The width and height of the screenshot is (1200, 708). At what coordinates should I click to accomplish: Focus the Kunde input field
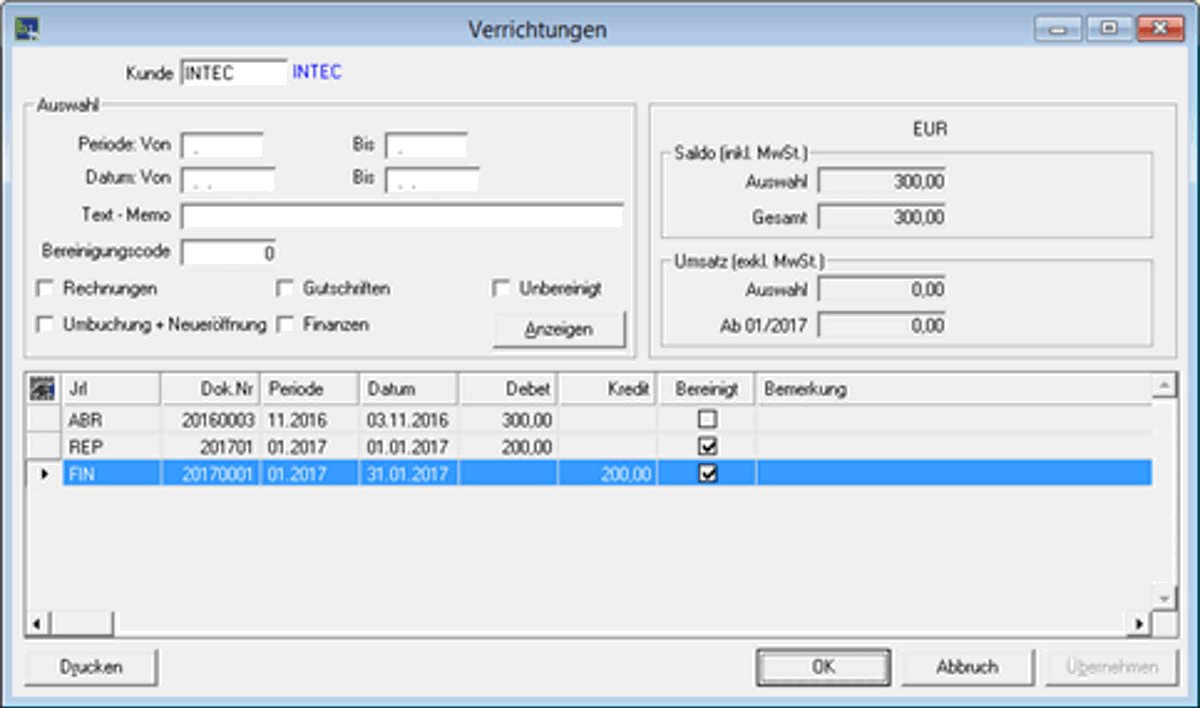234,72
